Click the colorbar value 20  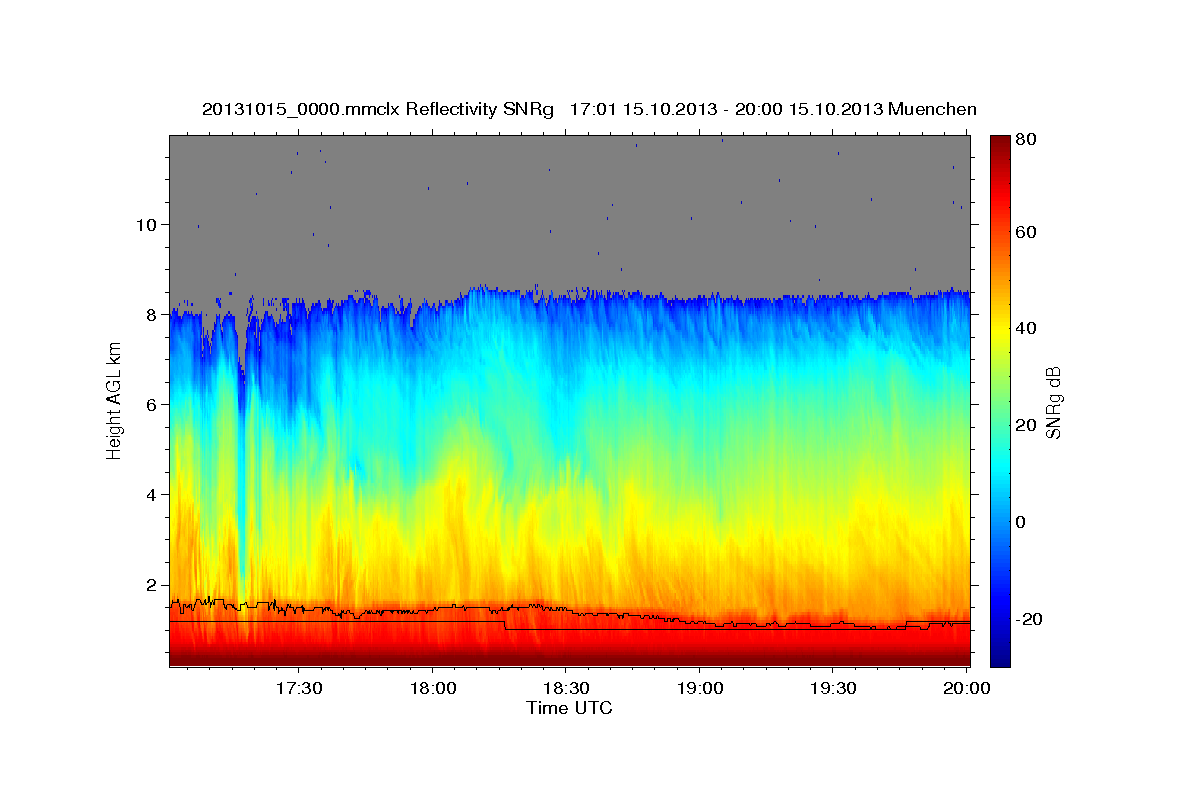(x=1025, y=425)
